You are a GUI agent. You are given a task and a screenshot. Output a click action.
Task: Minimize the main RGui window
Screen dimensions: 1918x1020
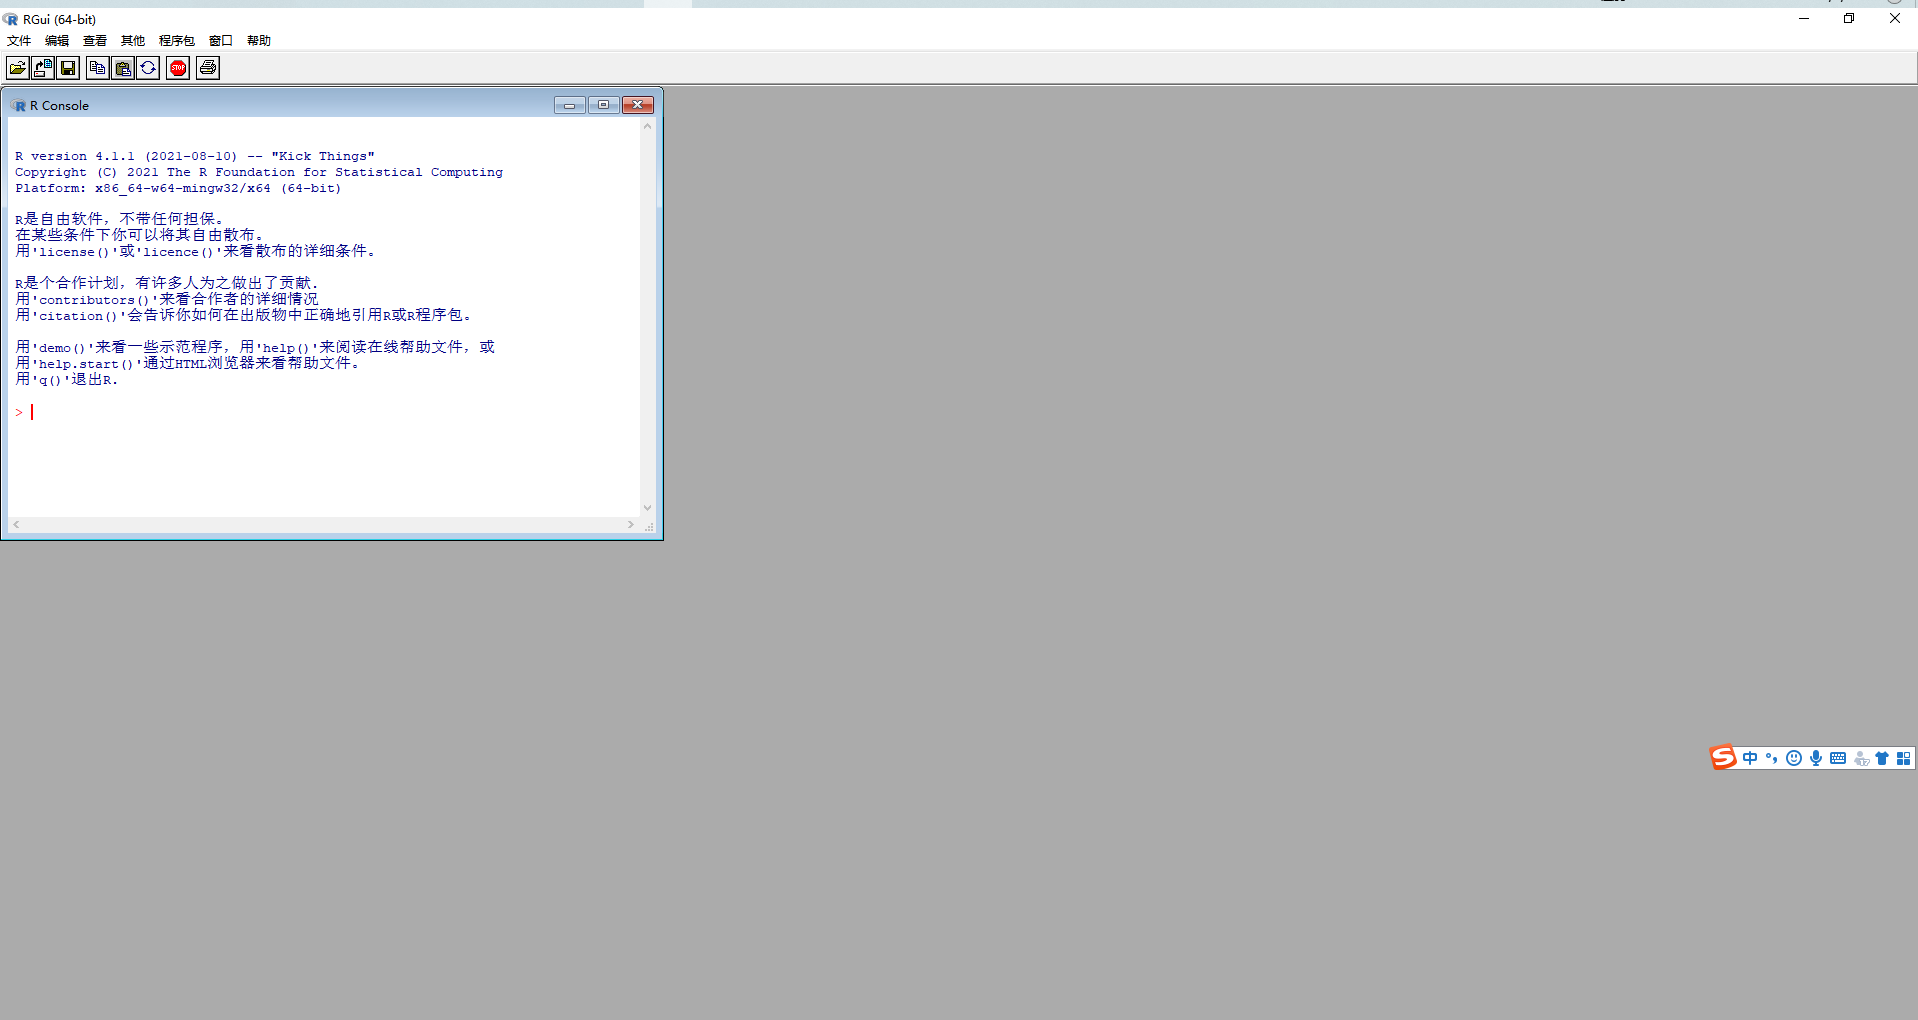click(x=1804, y=18)
